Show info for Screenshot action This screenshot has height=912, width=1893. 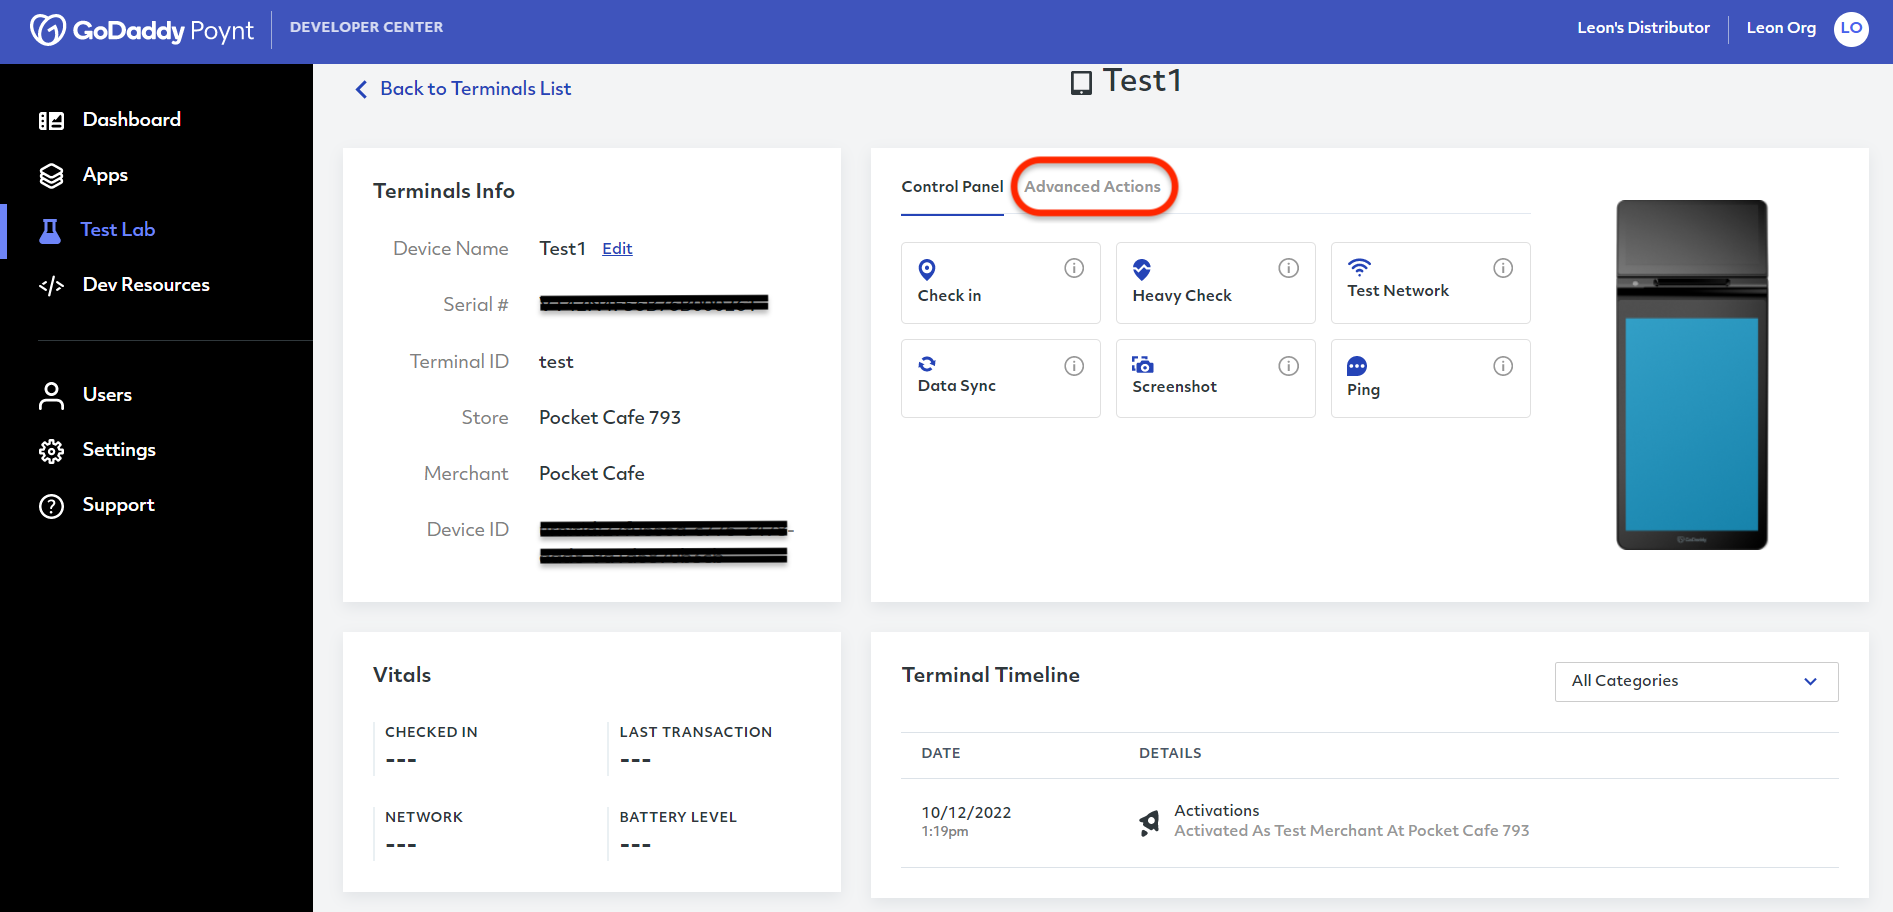[1288, 366]
